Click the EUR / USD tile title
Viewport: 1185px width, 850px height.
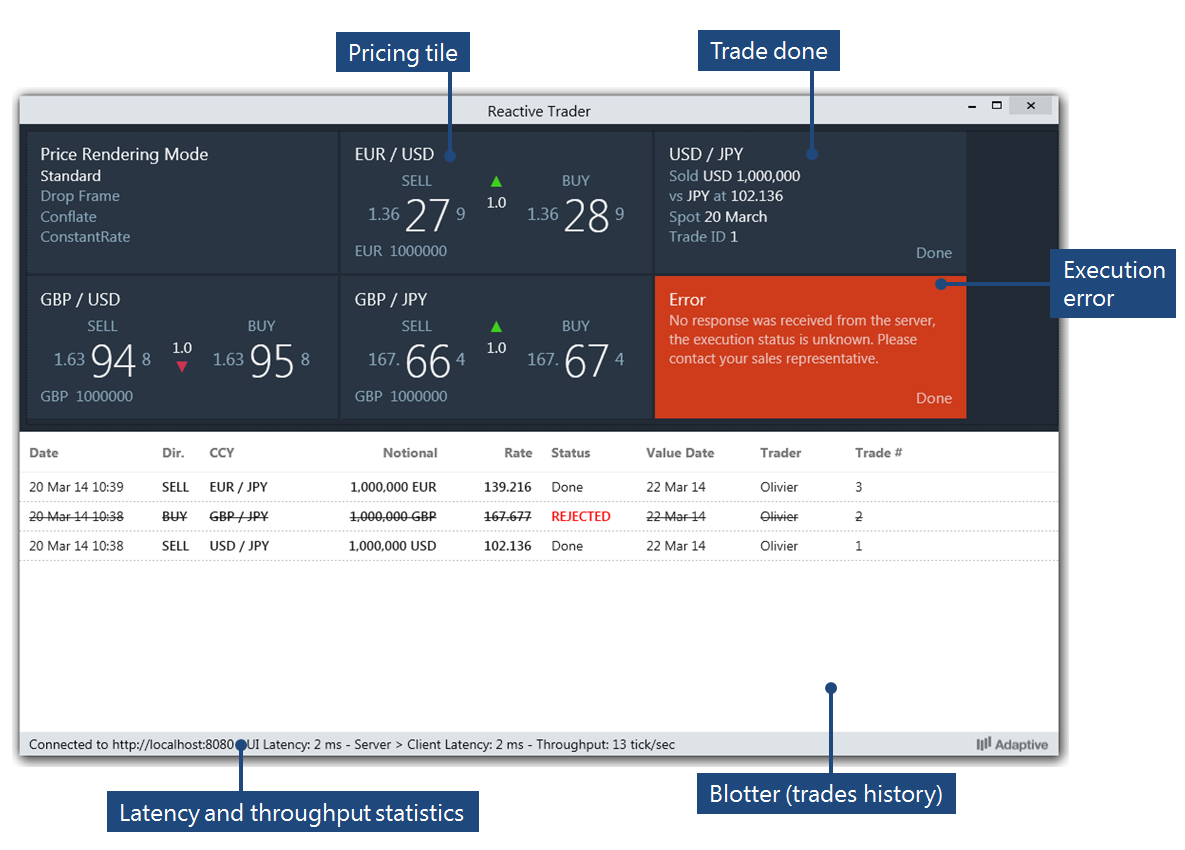(394, 154)
